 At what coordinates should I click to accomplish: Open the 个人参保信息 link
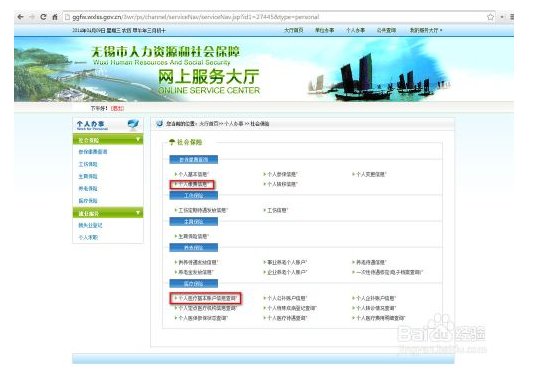tap(281, 174)
